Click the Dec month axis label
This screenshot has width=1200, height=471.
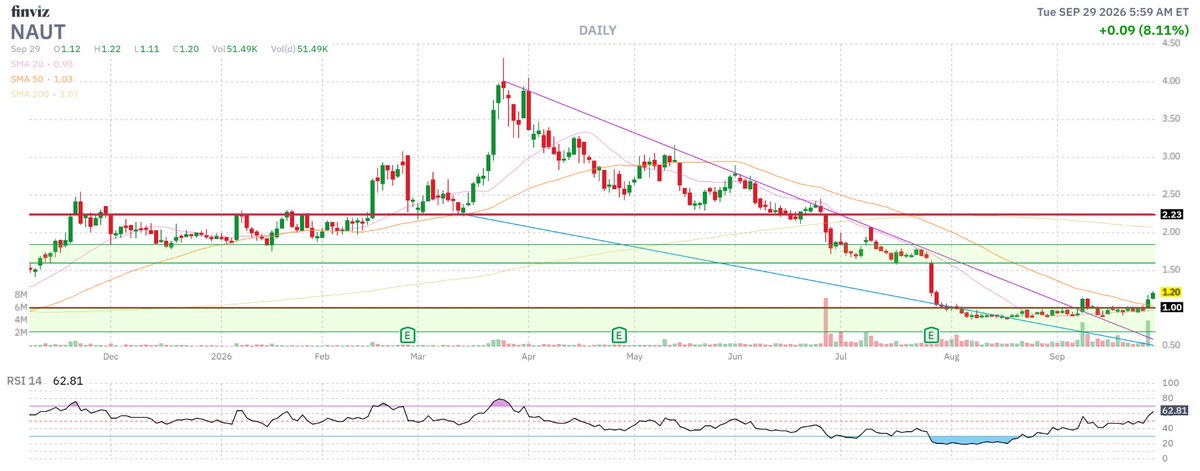111,355
